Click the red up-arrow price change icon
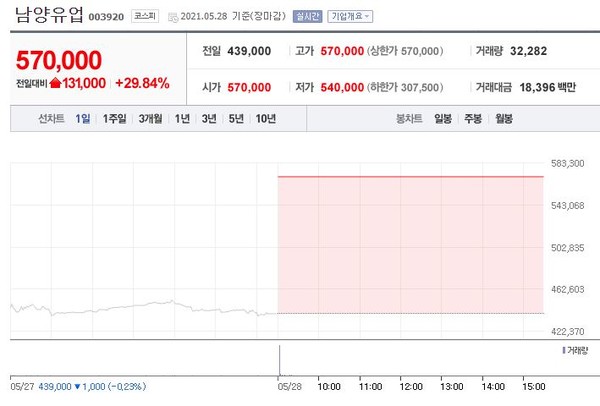 [55, 83]
